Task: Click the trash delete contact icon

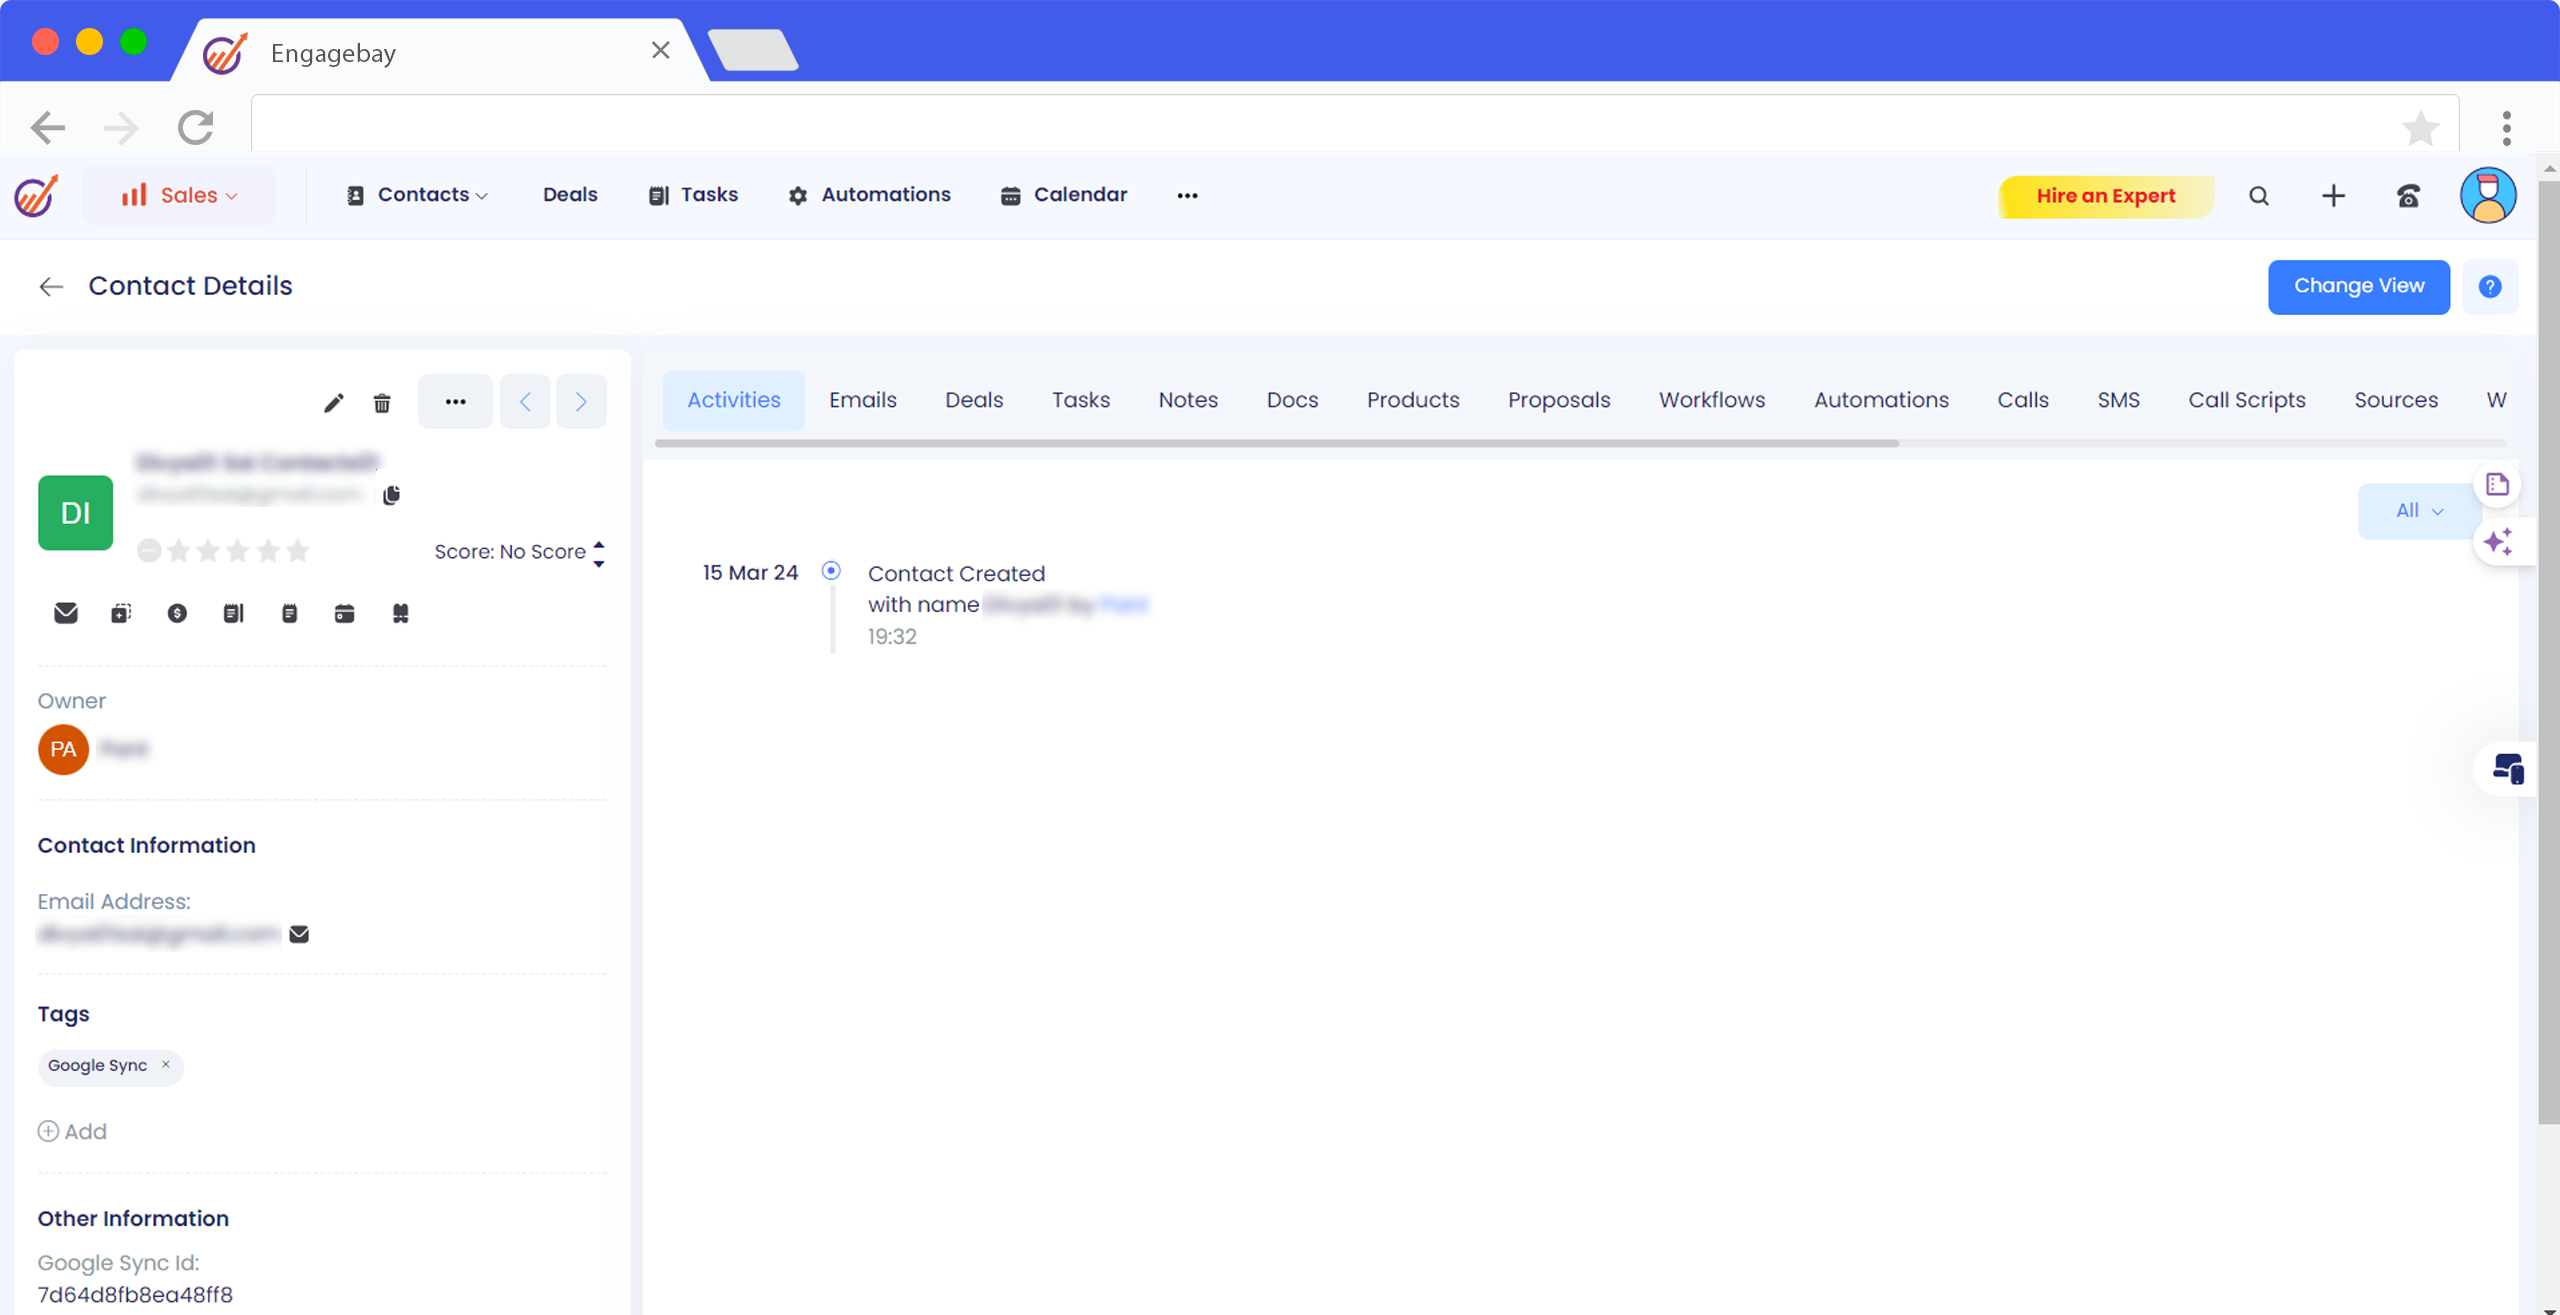Action: 382,403
